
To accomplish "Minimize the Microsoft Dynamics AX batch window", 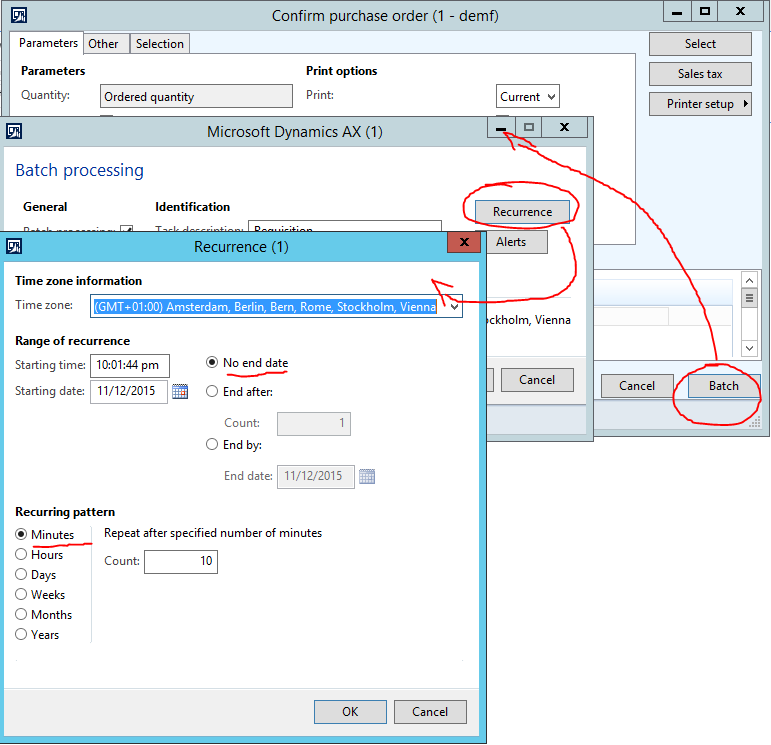I will click(x=501, y=127).
